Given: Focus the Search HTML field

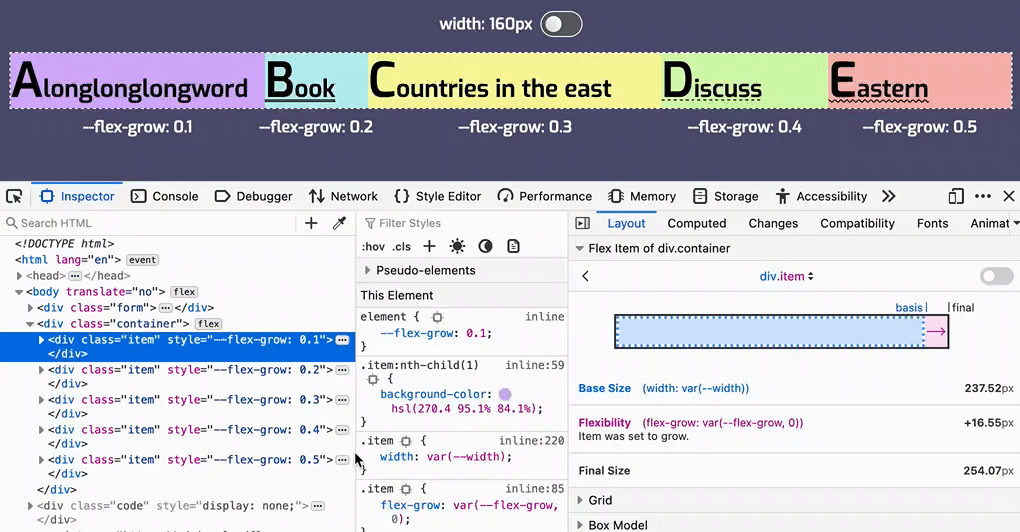Looking at the screenshot, I should (150, 223).
